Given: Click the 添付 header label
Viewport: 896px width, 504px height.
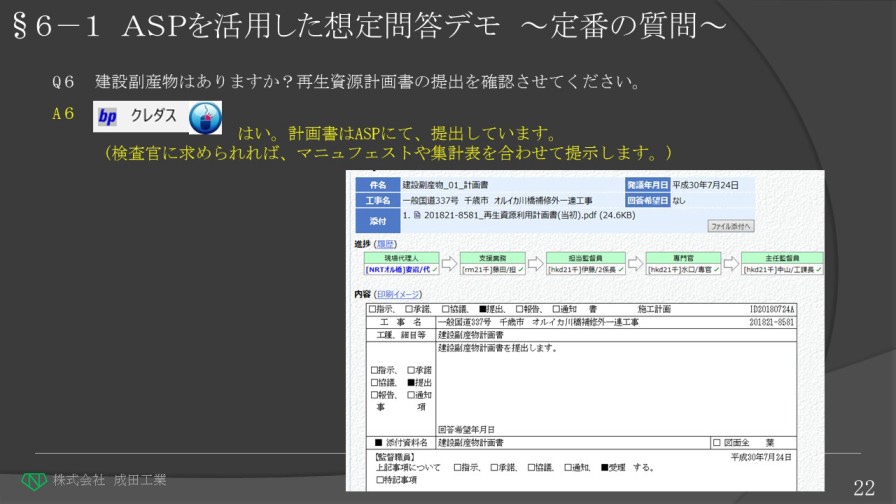Looking at the screenshot, I should tap(377, 221).
